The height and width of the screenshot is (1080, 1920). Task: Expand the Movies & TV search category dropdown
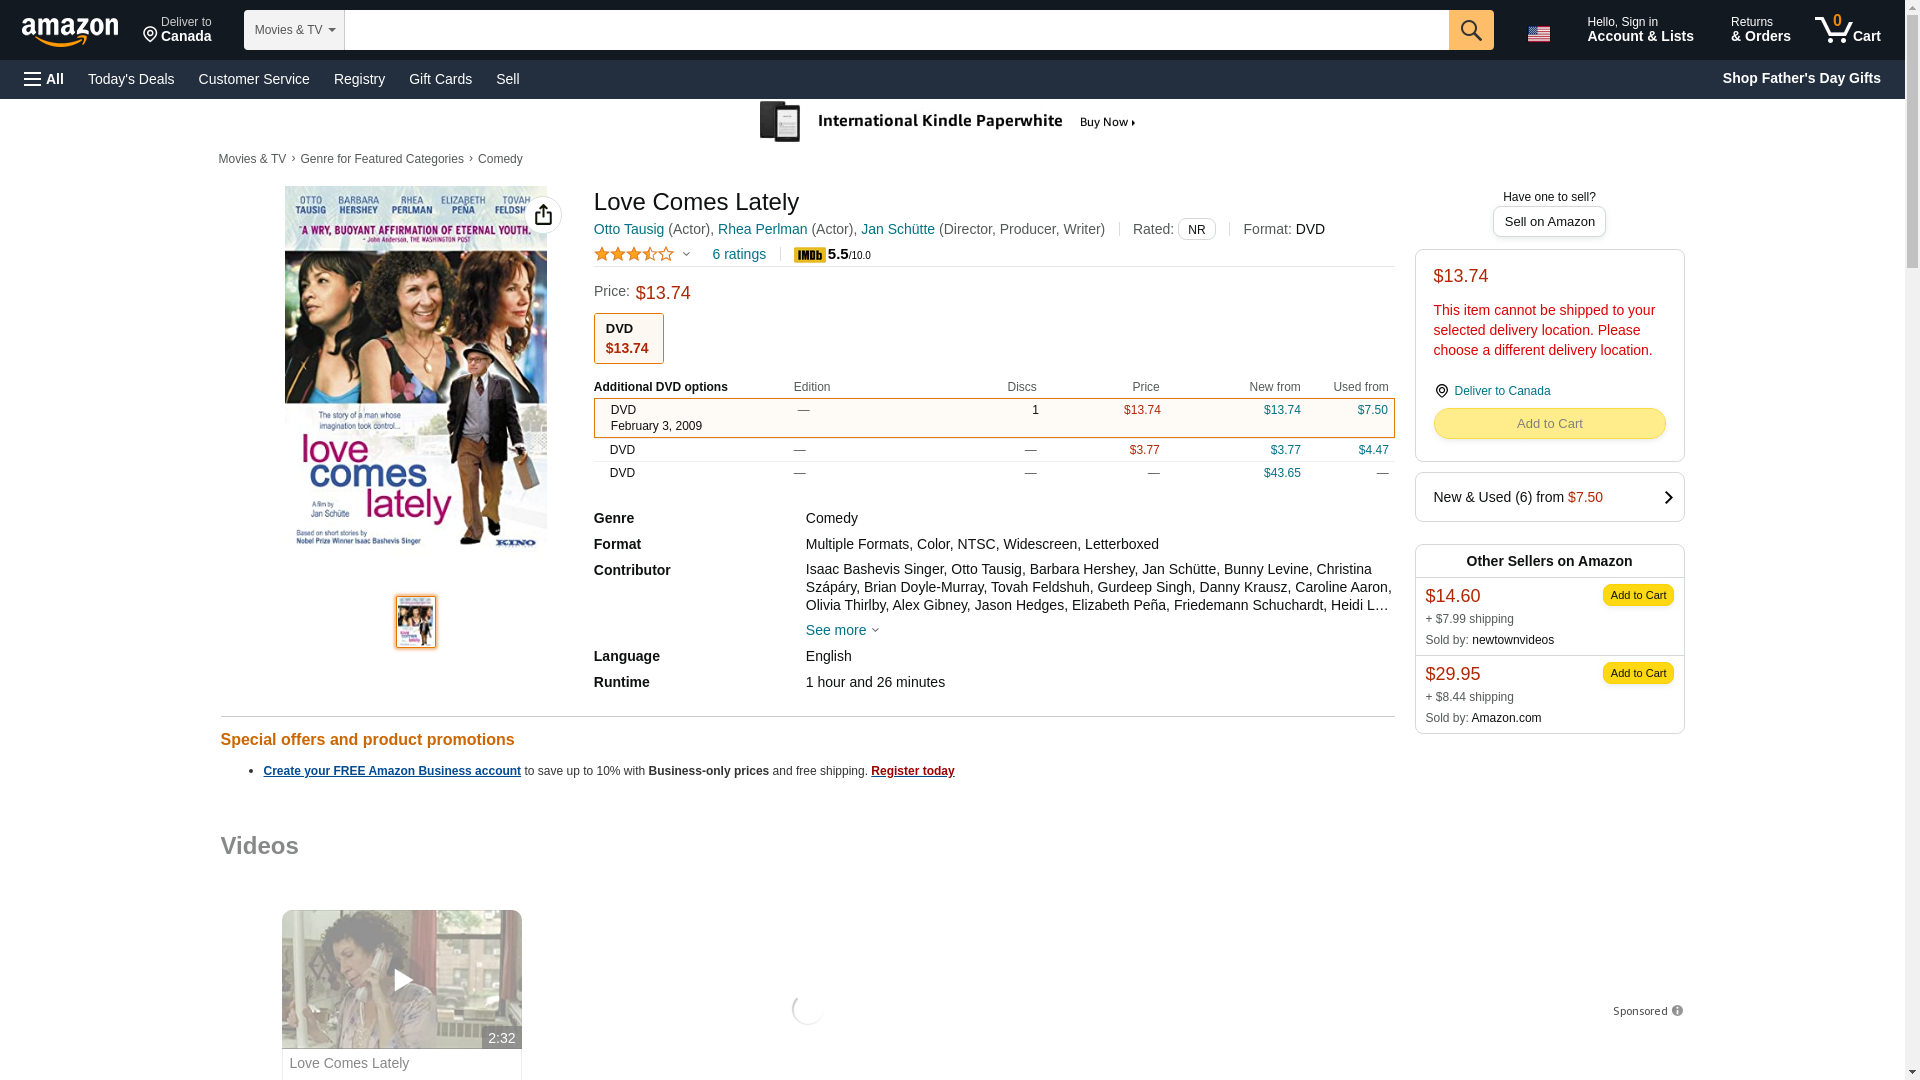click(294, 30)
